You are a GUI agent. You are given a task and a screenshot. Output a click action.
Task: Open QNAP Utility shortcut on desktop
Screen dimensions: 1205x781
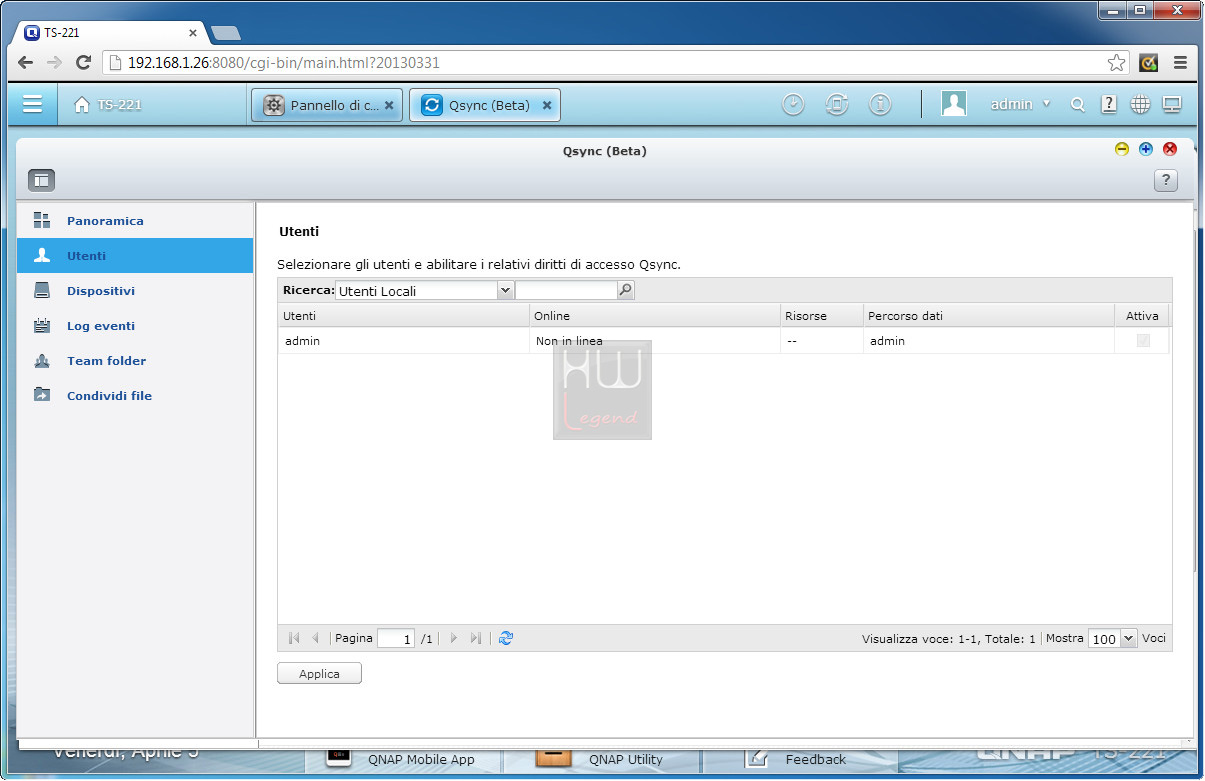coord(600,759)
